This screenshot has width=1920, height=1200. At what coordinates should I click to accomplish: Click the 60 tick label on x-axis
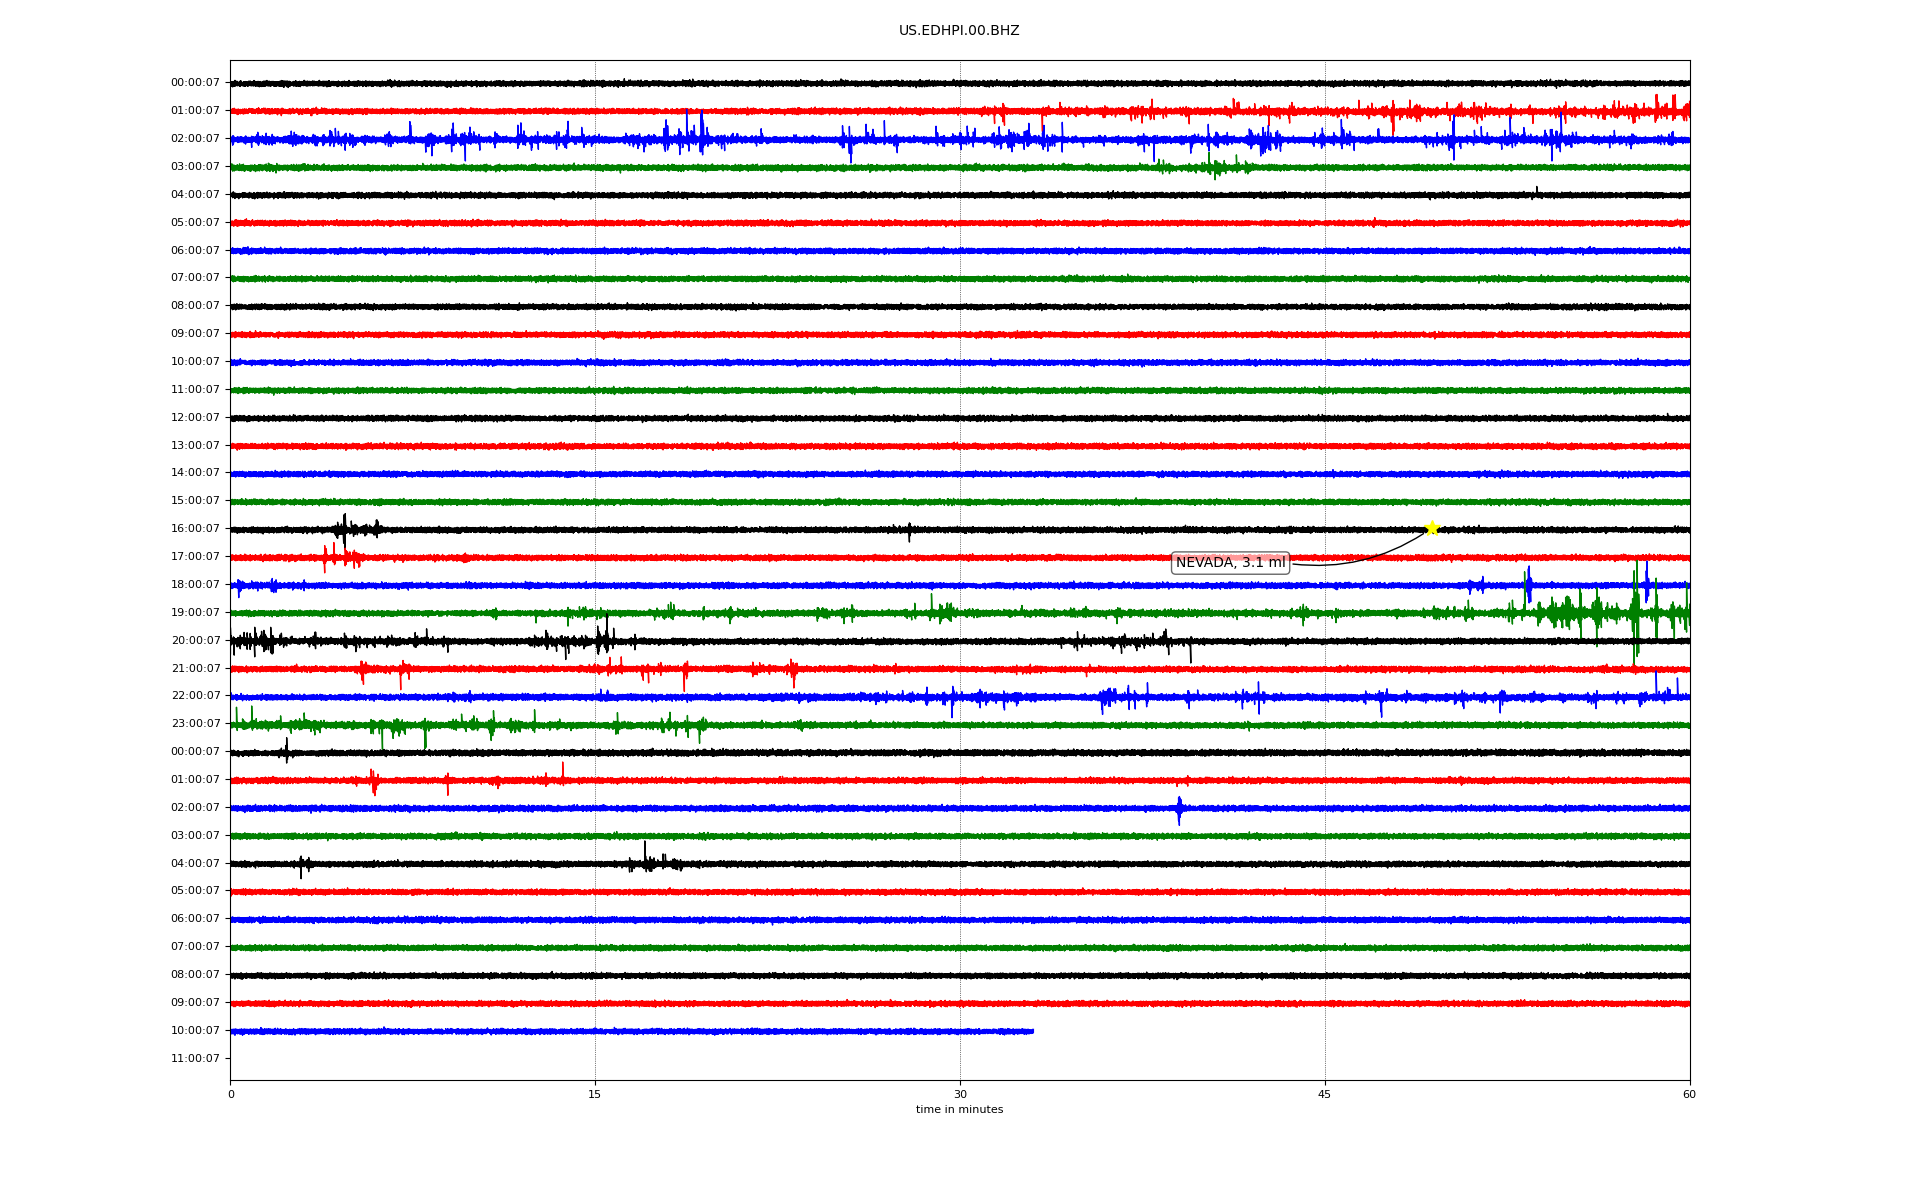pyautogui.click(x=1688, y=1094)
